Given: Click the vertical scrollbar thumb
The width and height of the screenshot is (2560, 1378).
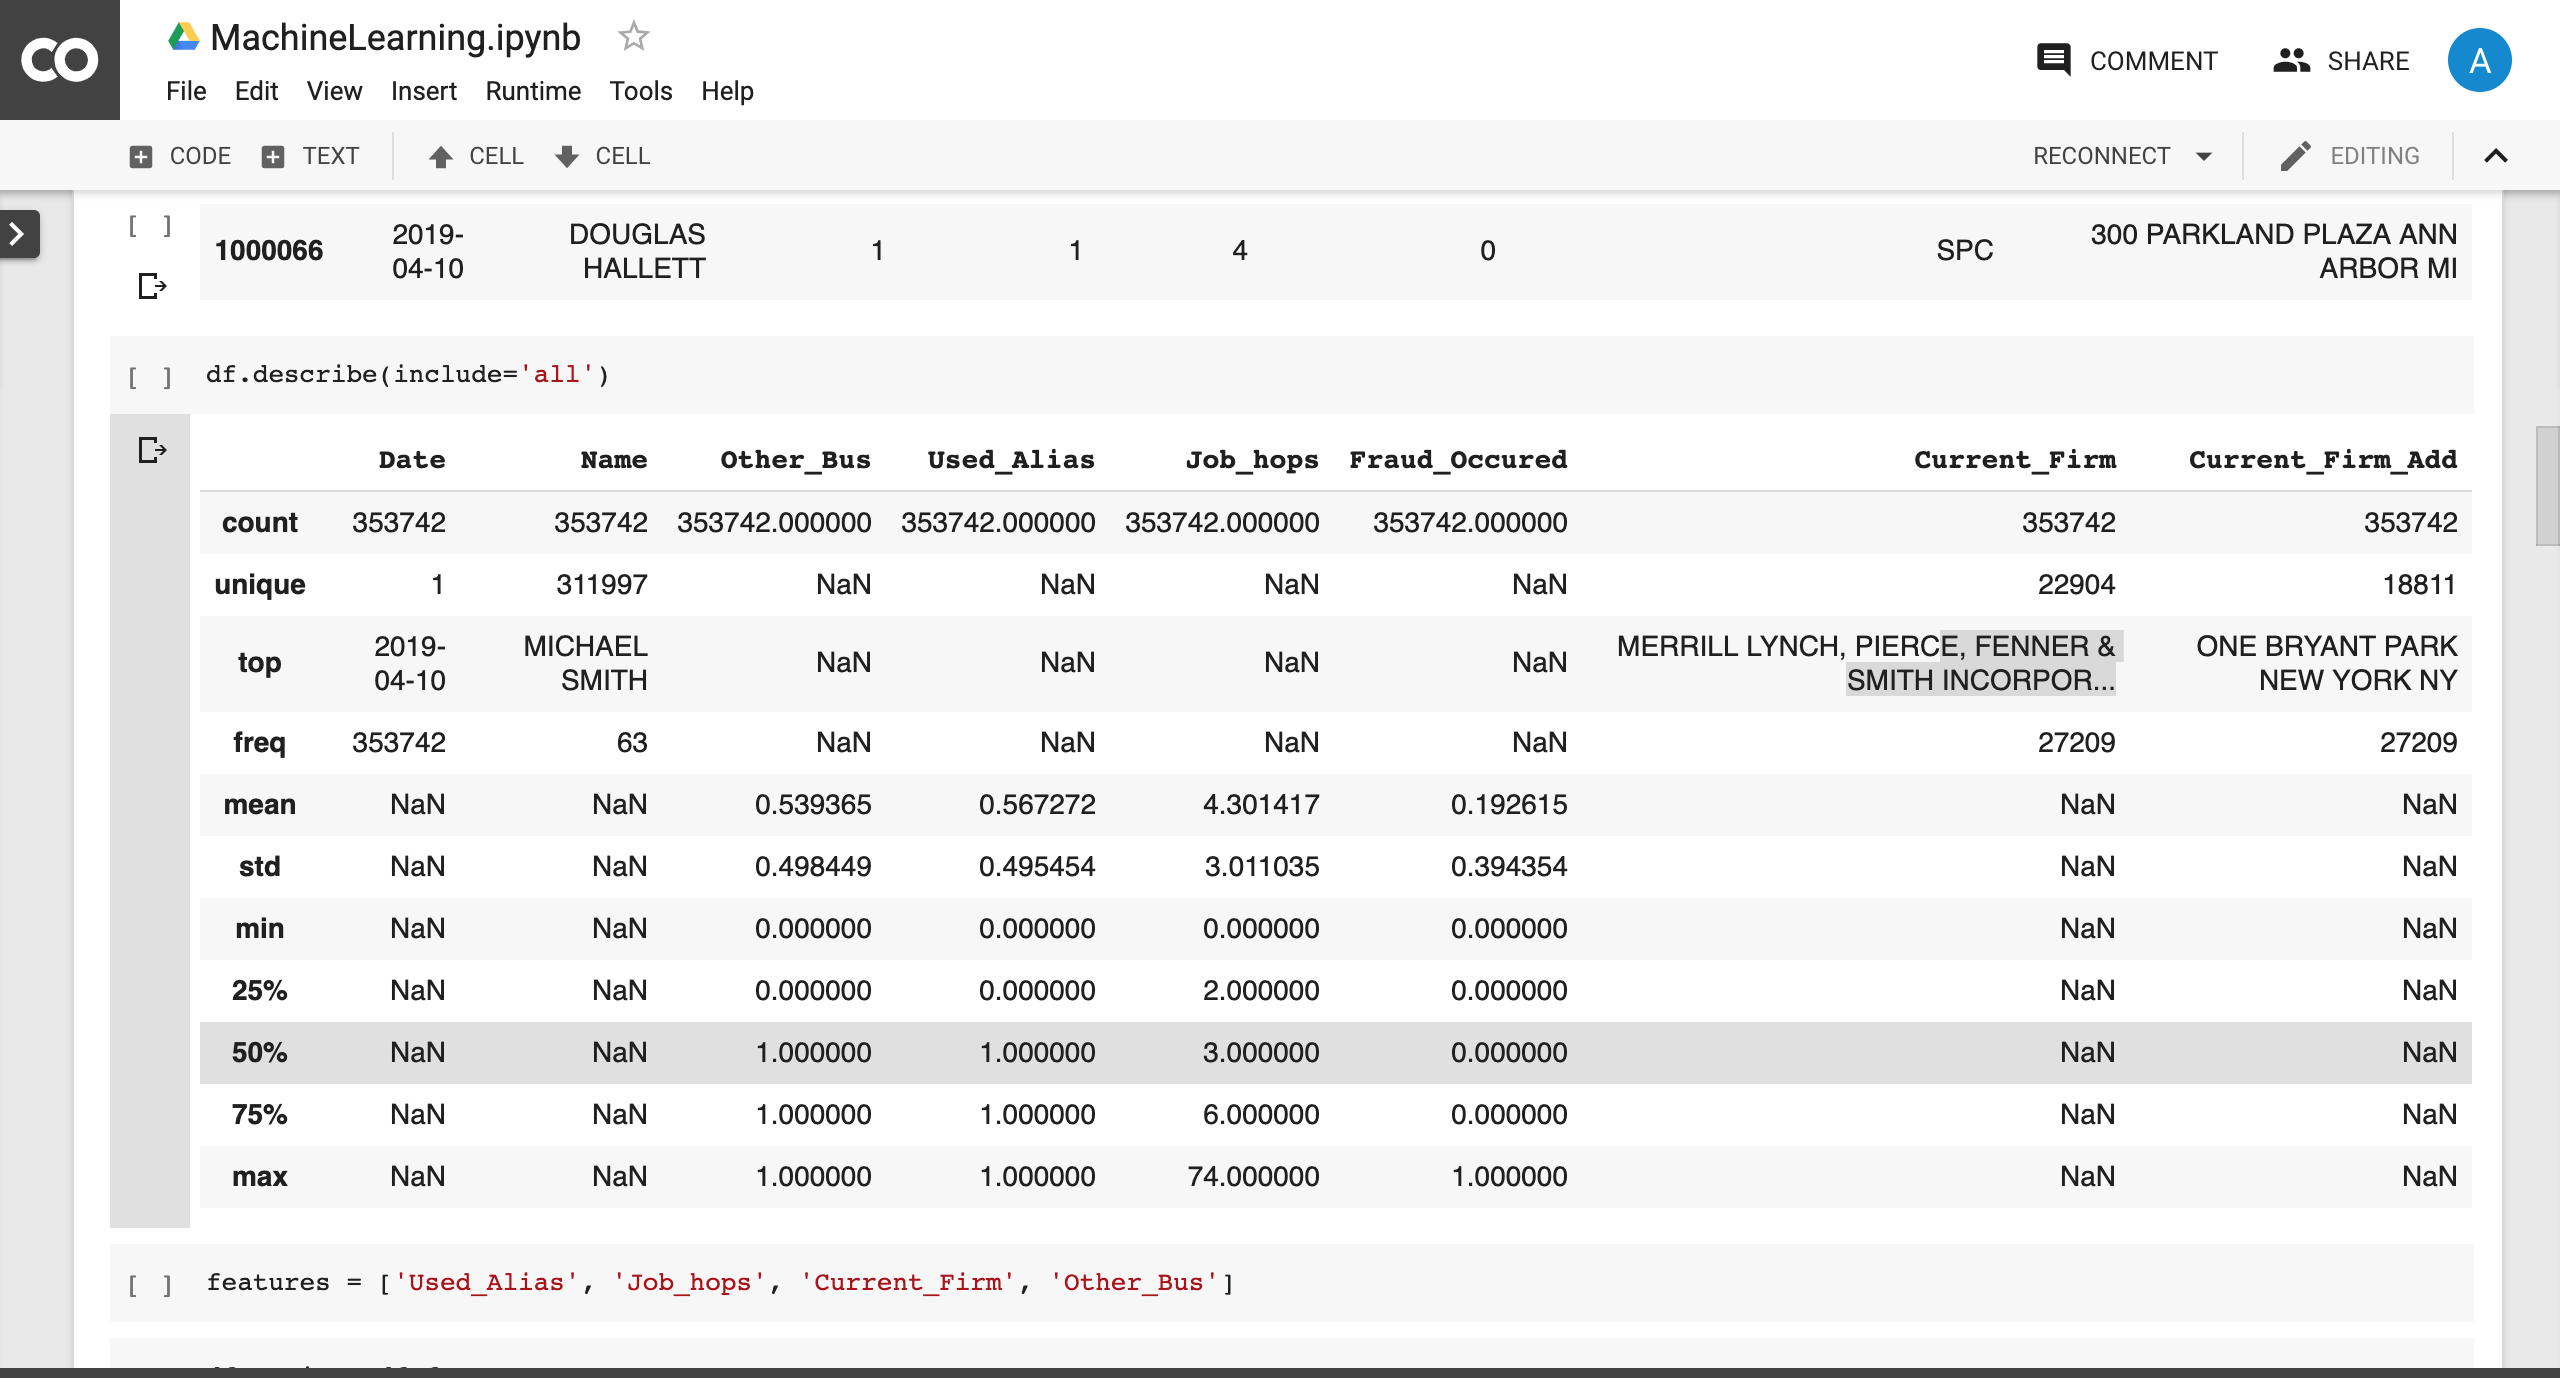Looking at the screenshot, I should pyautogui.click(x=2547, y=486).
